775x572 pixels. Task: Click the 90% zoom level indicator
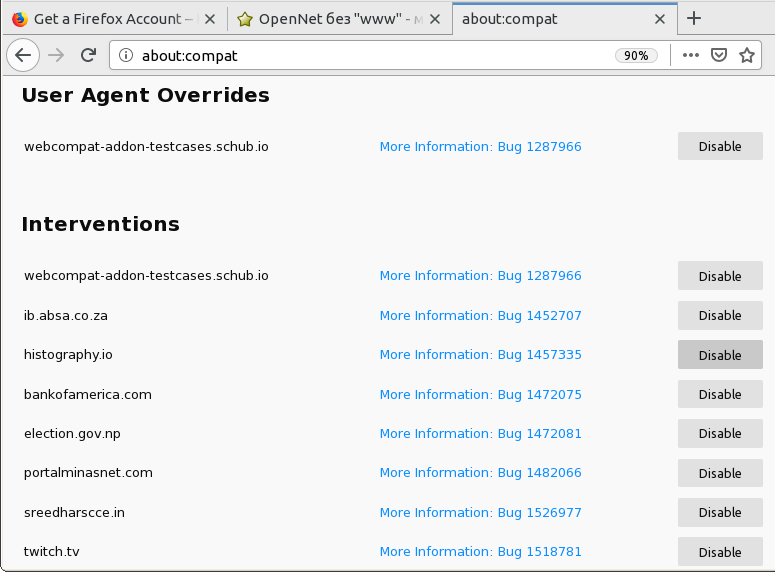(x=636, y=56)
